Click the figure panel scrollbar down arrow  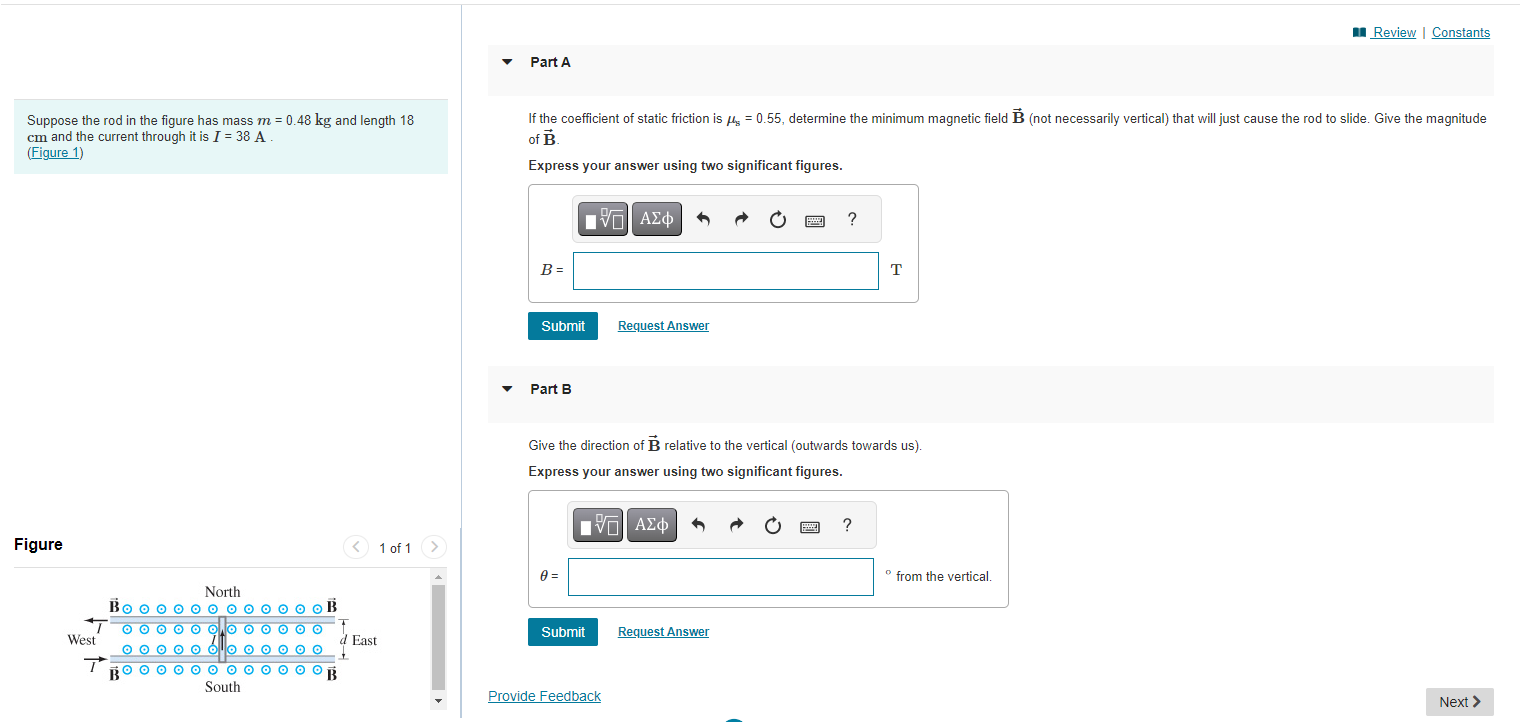pos(437,700)
